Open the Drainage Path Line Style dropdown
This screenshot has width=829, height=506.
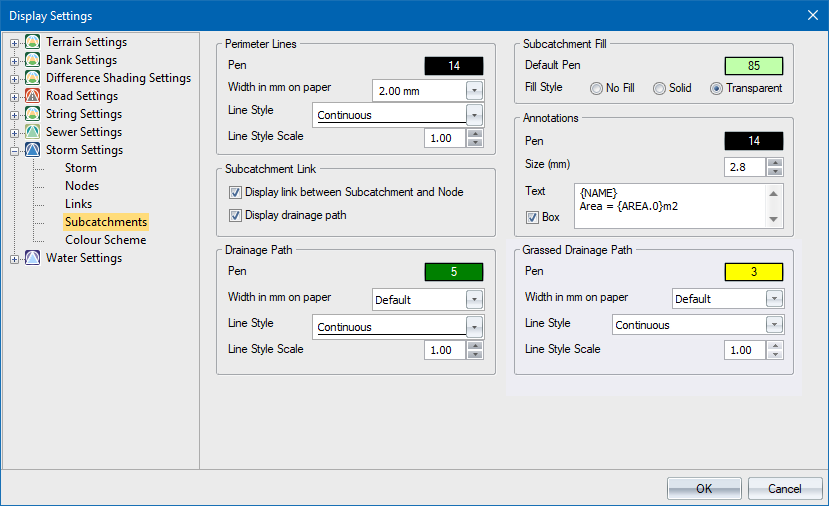click(x=474, y=326)
